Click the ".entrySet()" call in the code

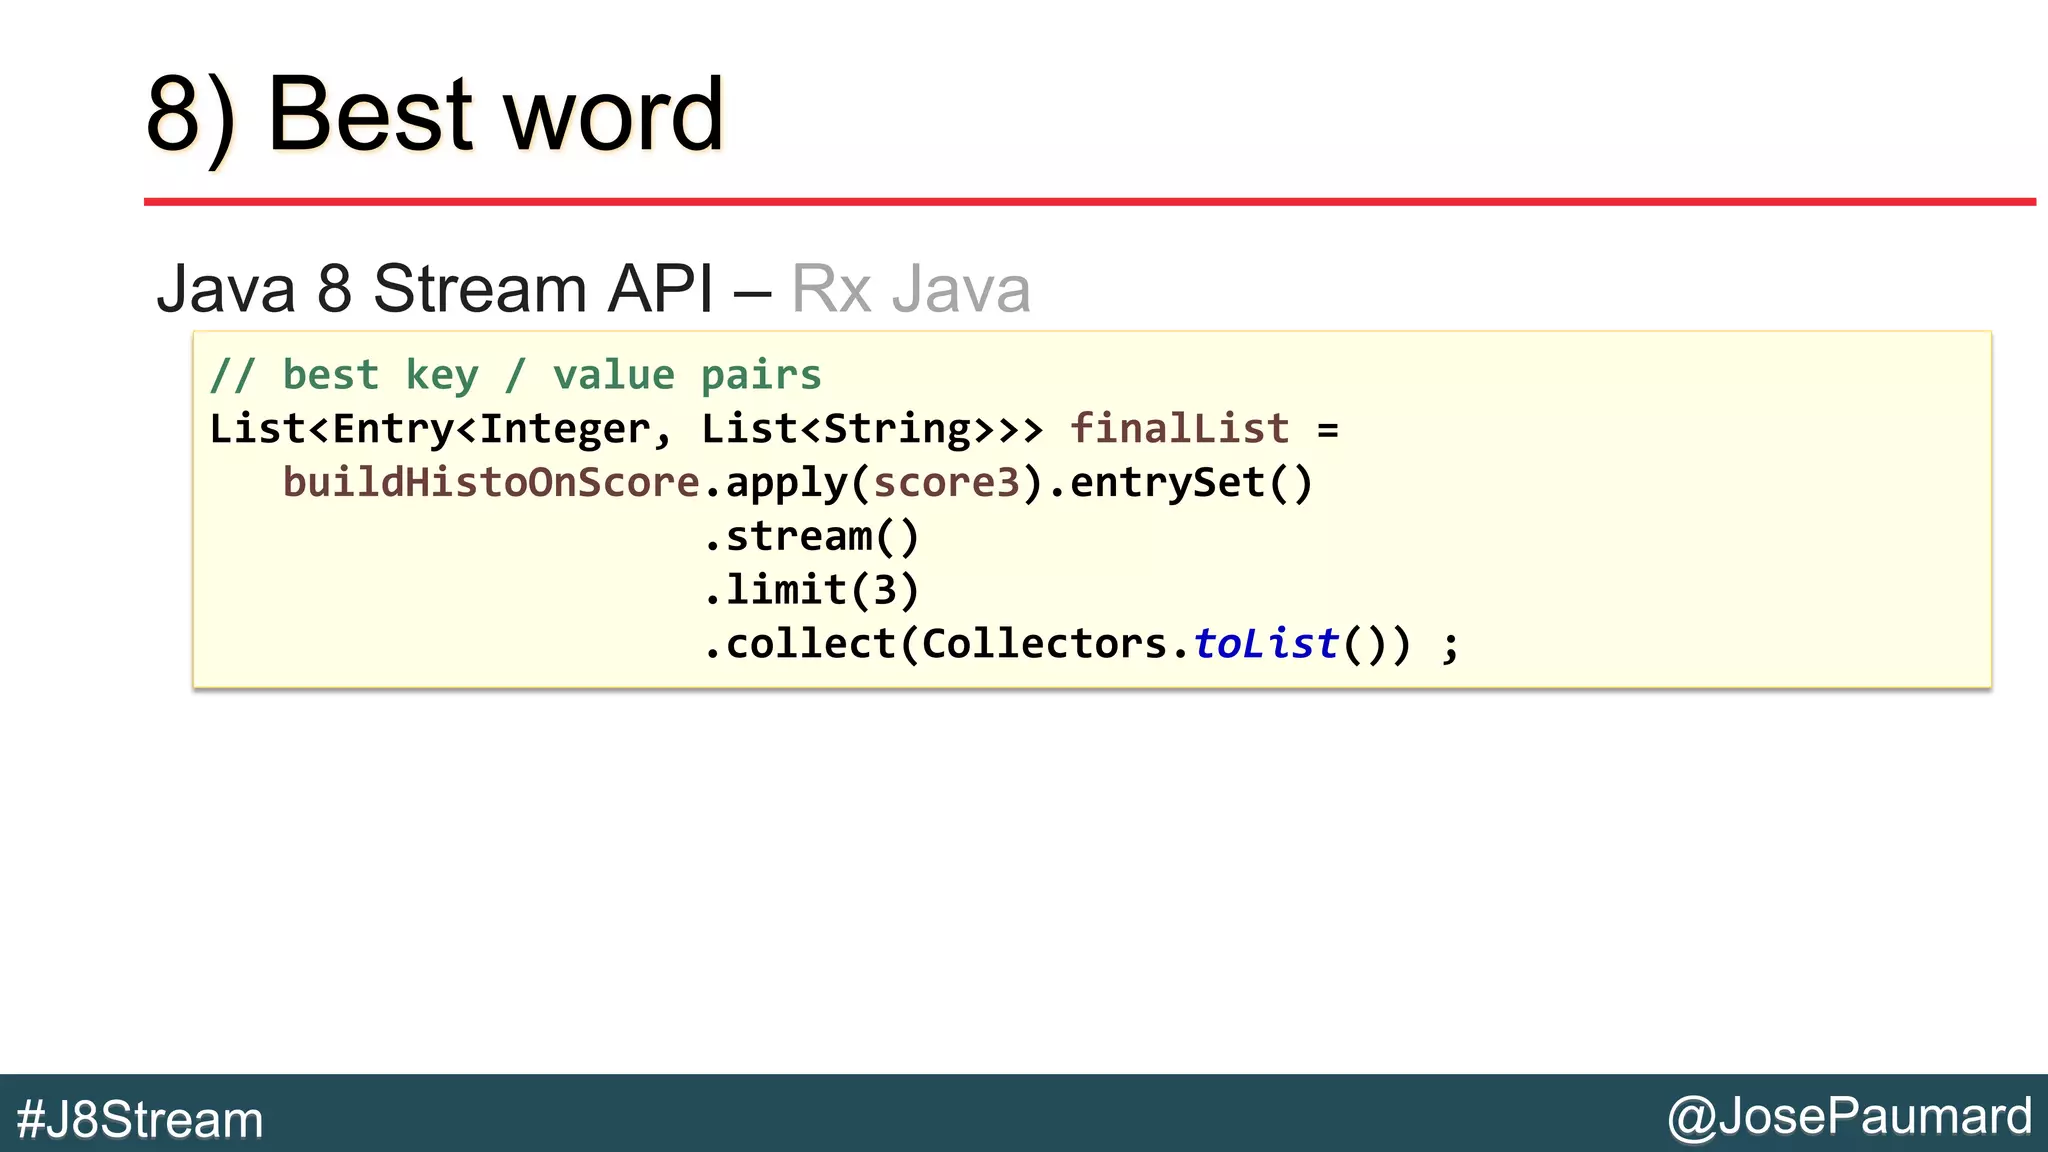tap(1180, 483)
